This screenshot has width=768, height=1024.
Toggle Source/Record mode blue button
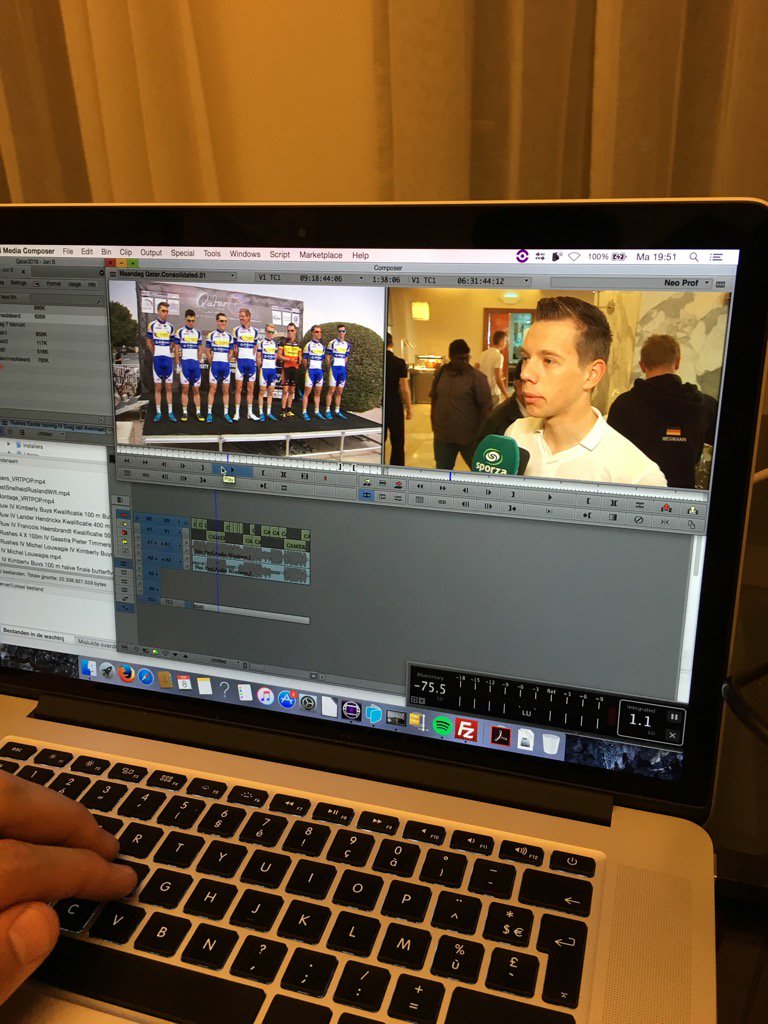pyautogui.click(x=367, y=496)
